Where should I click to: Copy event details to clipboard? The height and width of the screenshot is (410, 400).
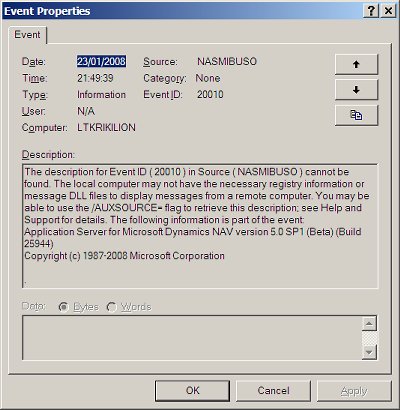tap(356, 115)
